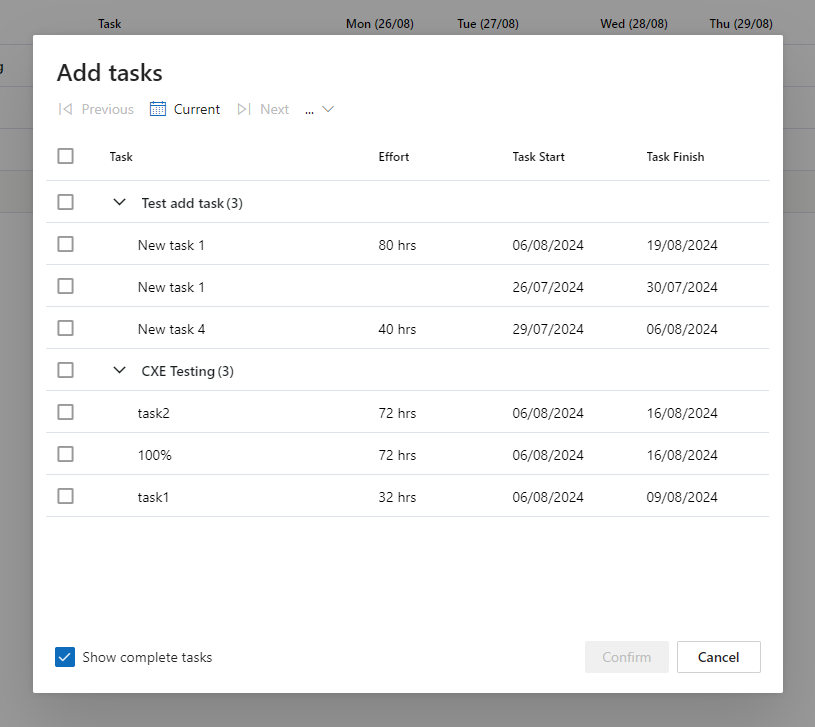
Task: Check the box for task2
Action: point(66,412)
